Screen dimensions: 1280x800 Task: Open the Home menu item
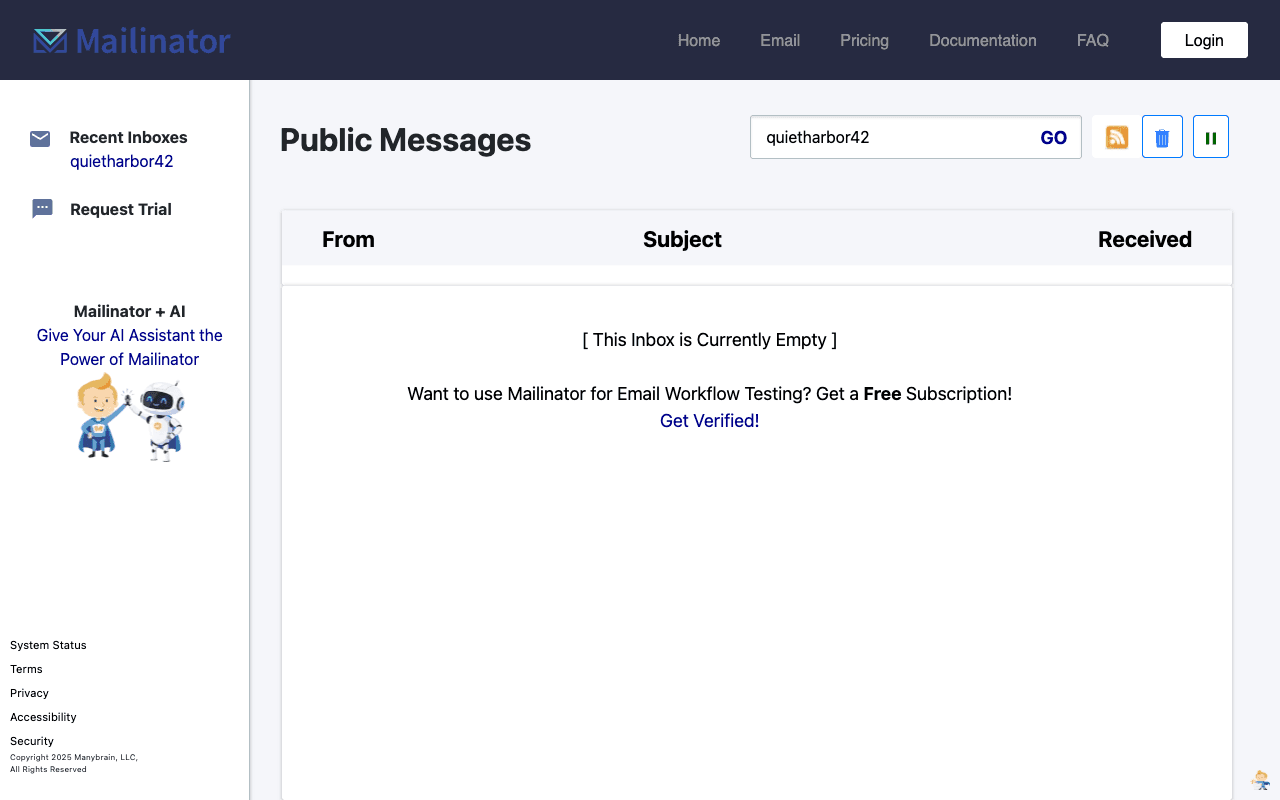point(699,40)
